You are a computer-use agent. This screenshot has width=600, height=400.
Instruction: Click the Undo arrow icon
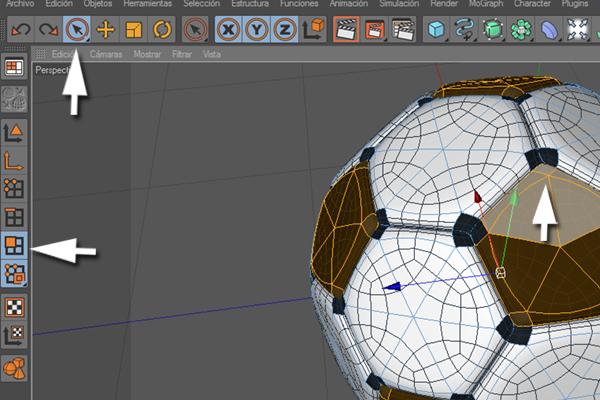(x=21, y=29)
